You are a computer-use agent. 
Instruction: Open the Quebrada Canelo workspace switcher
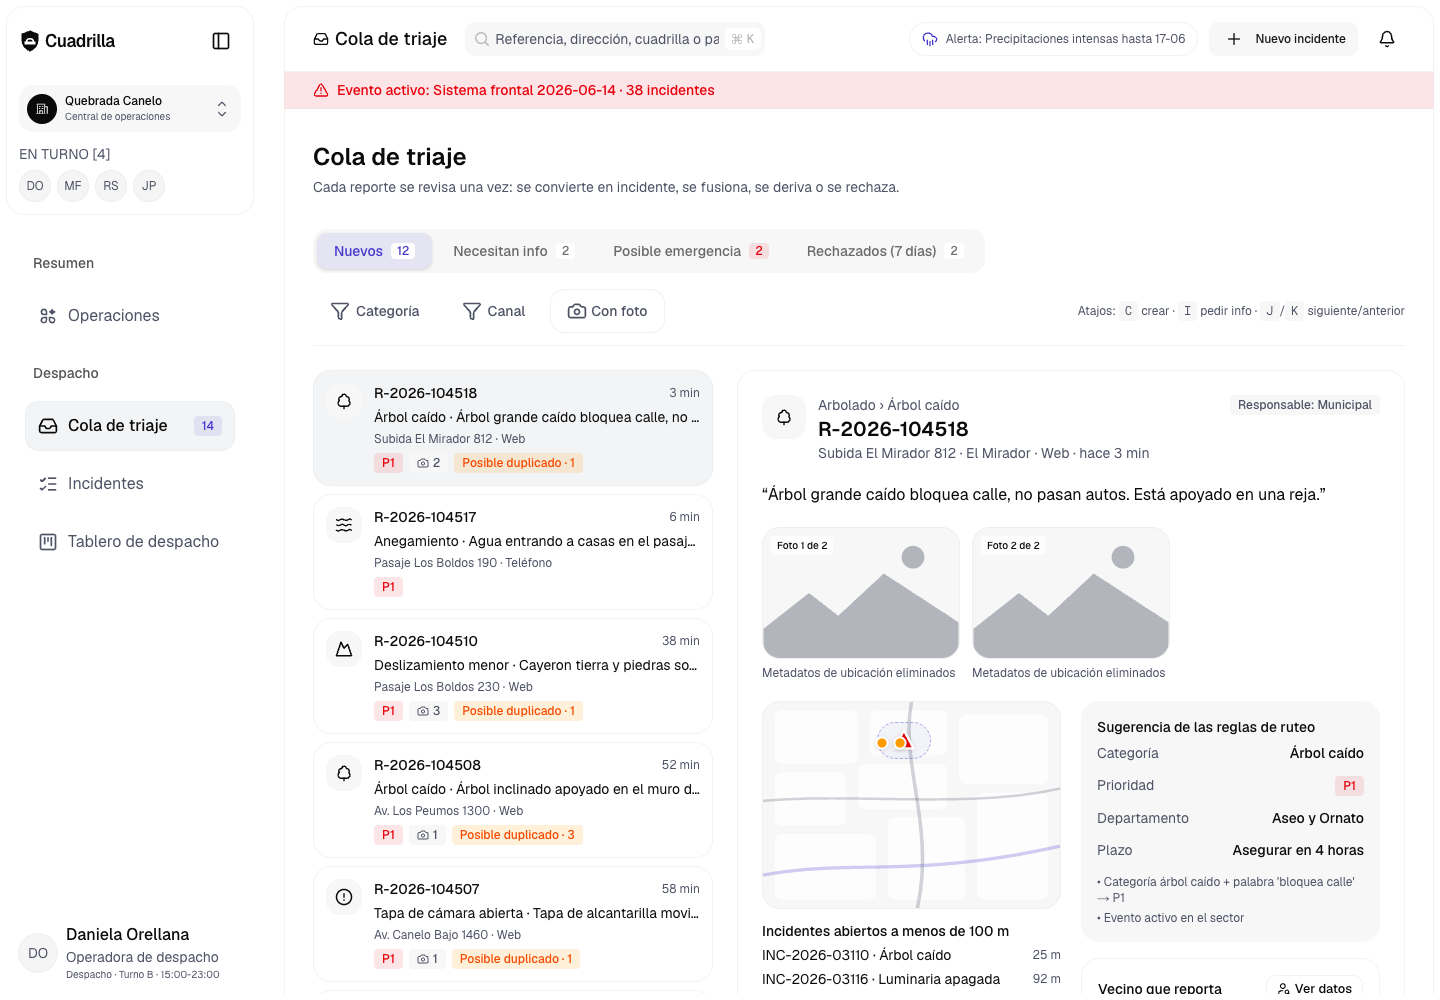tap(130, 108)
